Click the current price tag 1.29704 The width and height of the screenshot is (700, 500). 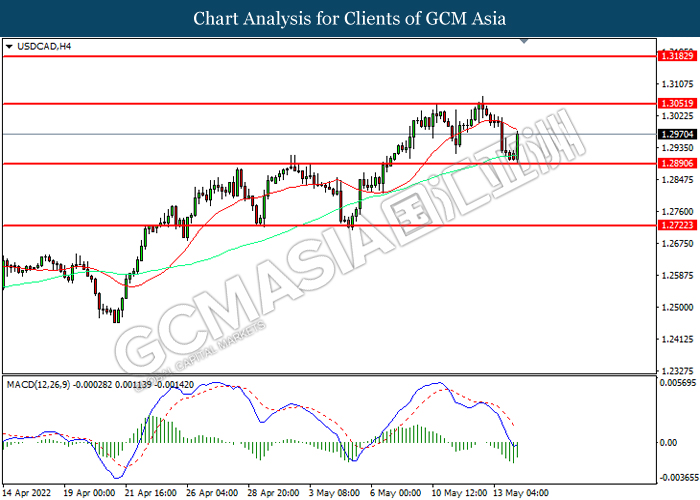677,134
